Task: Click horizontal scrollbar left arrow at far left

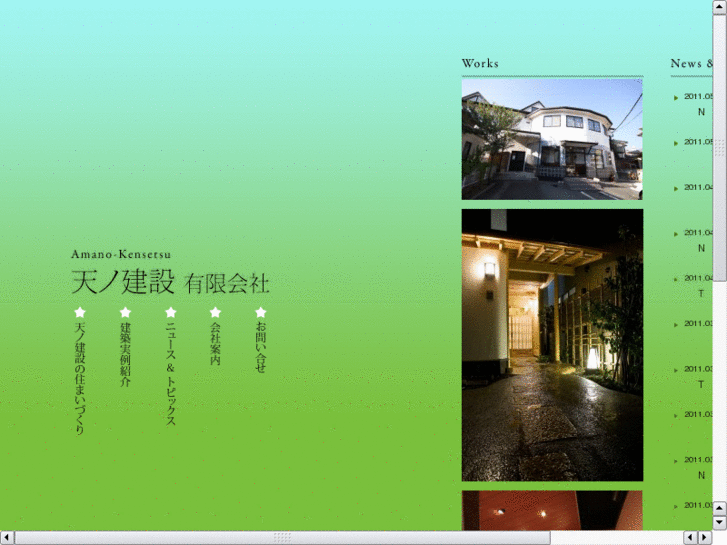Action: [7, 538]
